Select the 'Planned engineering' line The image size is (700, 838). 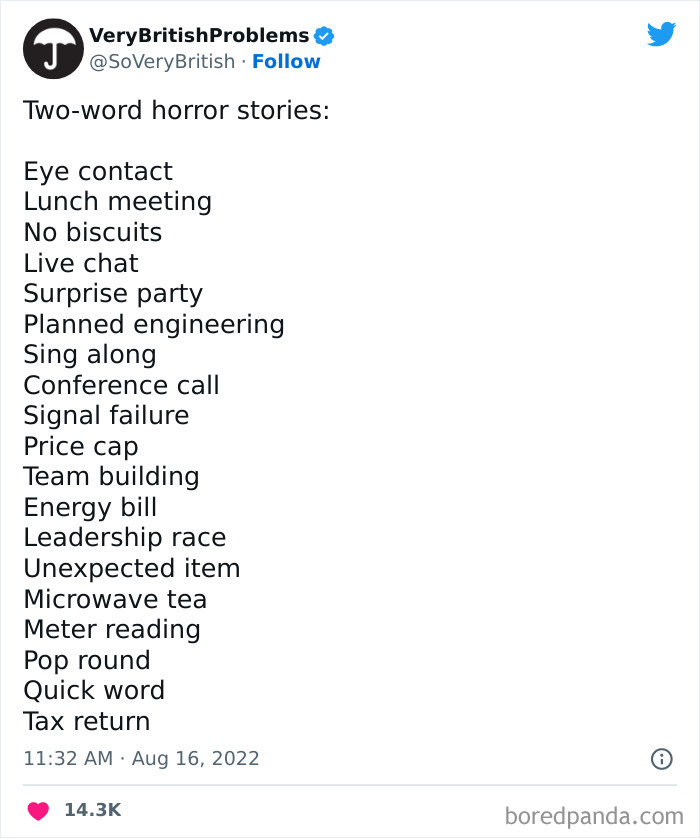[x=154, y=324]
